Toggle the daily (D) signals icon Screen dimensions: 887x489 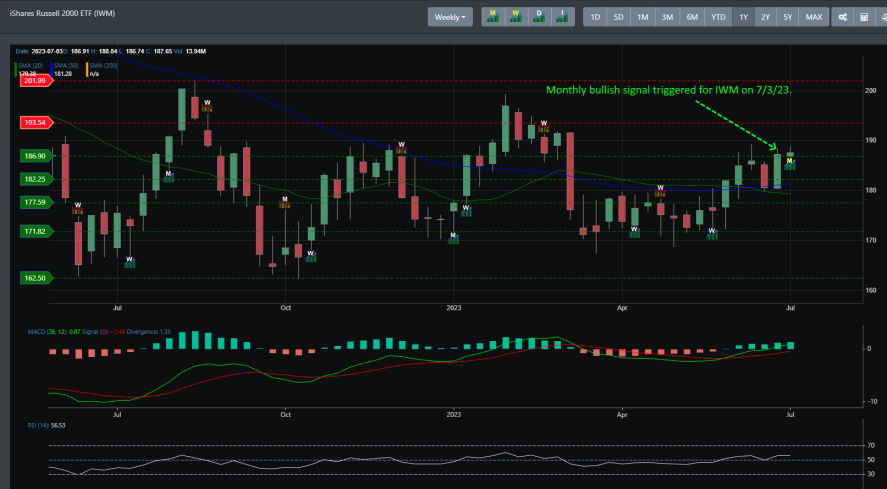click(539, 17)
